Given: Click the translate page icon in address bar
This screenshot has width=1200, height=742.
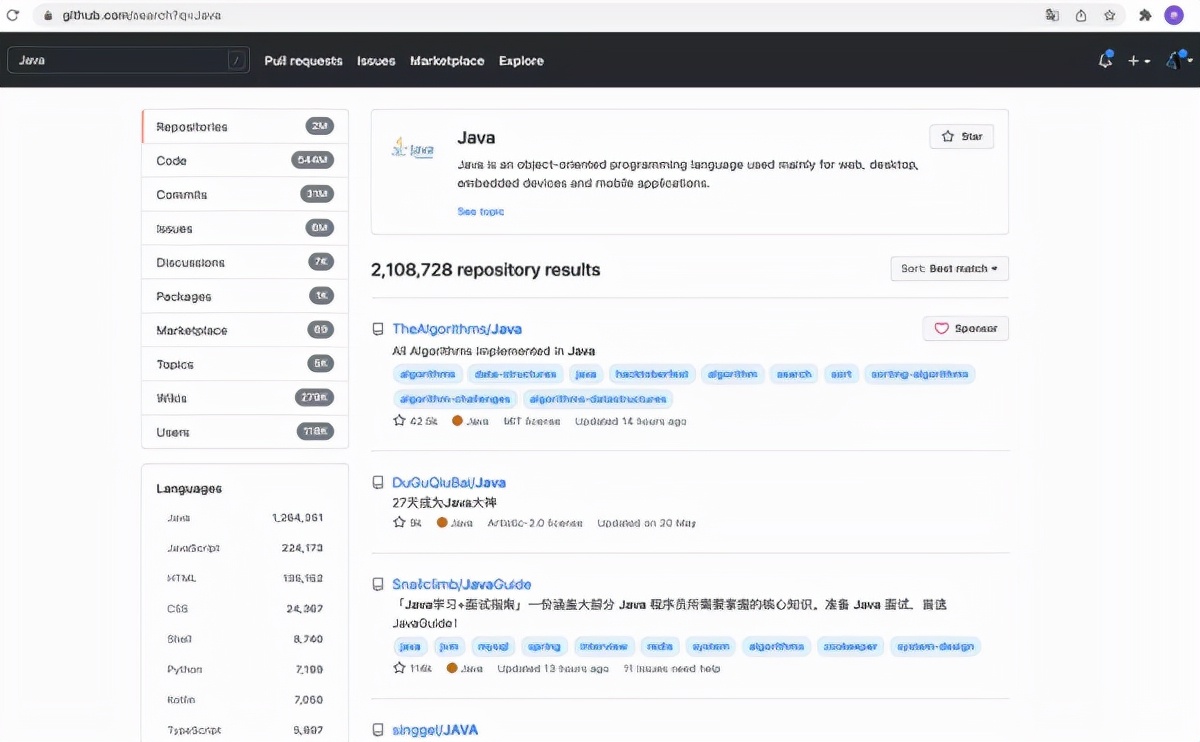Looking at the screenshot, I should point(1052,15).
